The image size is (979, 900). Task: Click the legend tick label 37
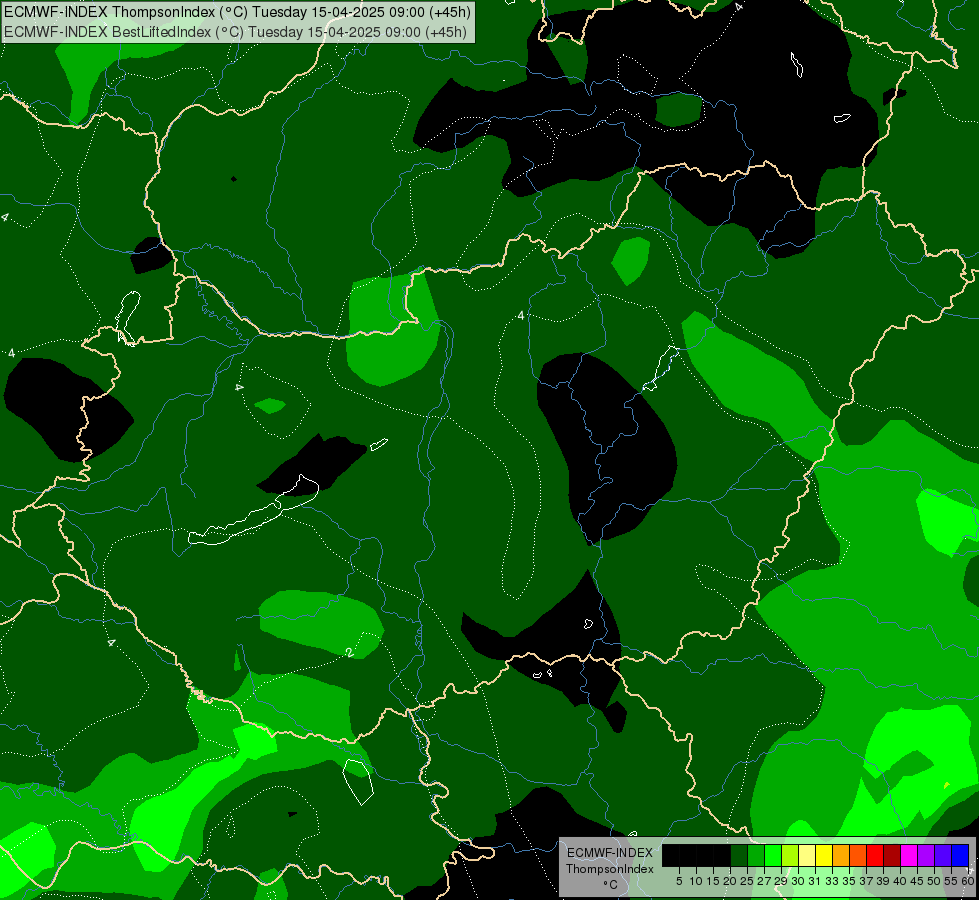866,881
